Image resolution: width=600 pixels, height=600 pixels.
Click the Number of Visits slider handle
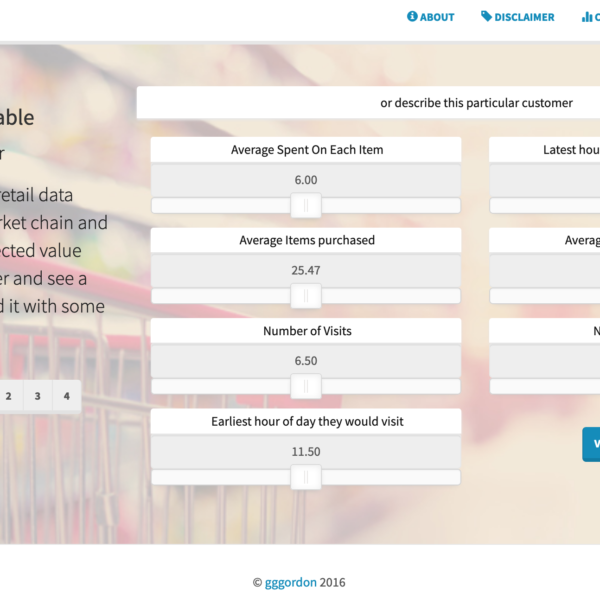coord(306,387)
